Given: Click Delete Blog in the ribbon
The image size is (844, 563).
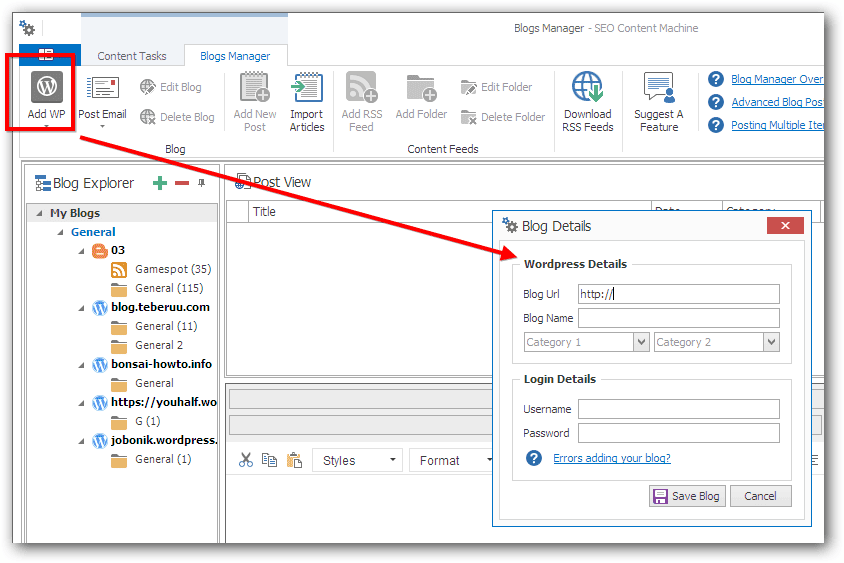Looking at the screenshot, I should point(177,117).
